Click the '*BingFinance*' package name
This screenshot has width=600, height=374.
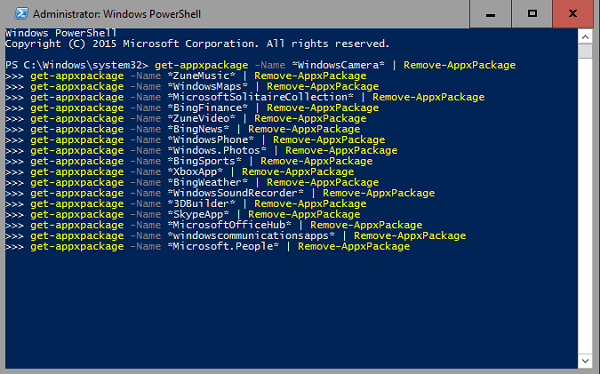click(x=207, y=108)
